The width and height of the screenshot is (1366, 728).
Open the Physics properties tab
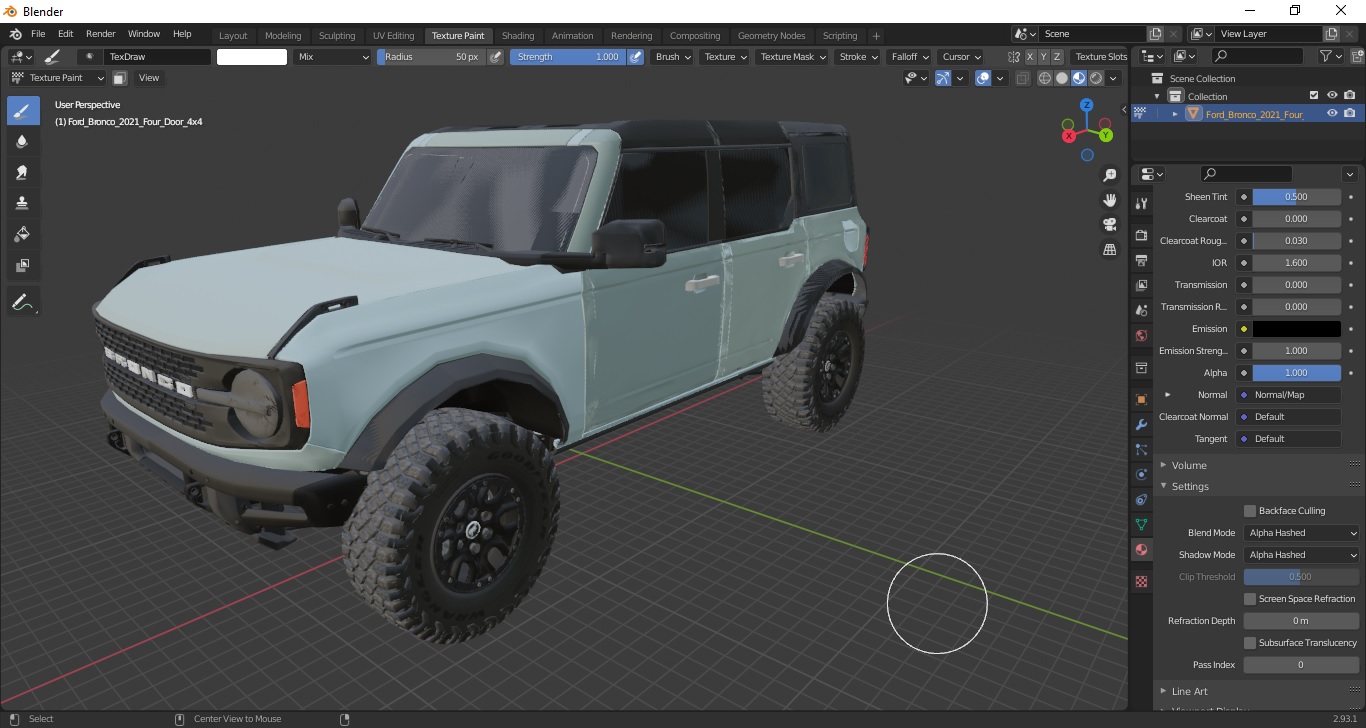(1141, 474)
